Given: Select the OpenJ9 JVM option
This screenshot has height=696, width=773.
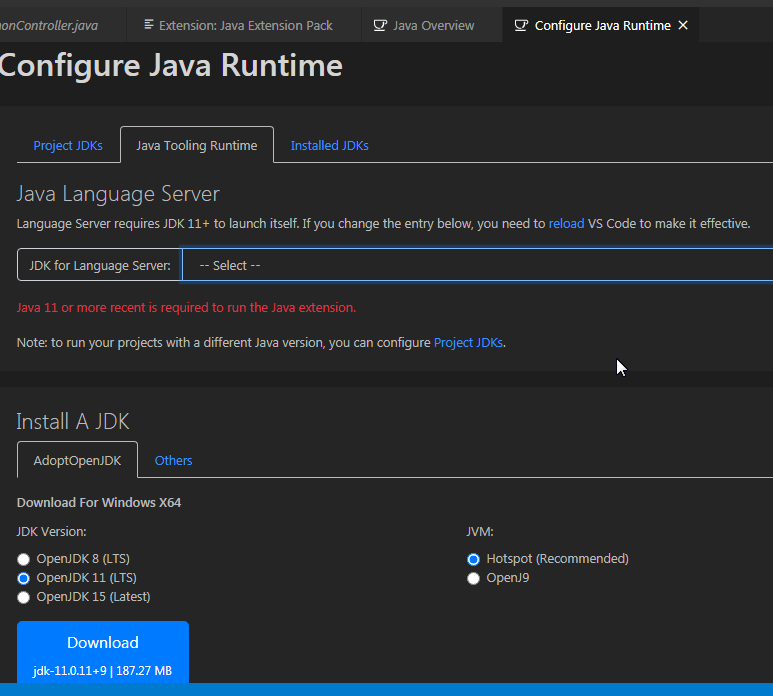Looking at the screenshot, I should [x=473, y=578].
